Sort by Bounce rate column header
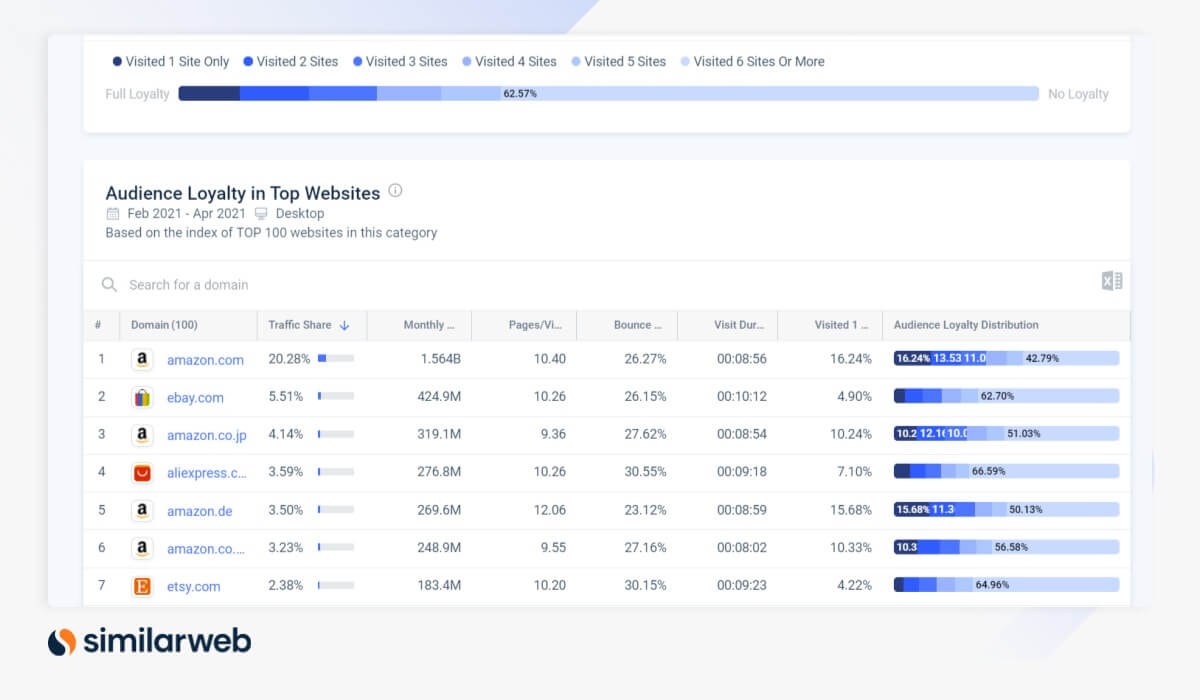The height and width of the screenshot is (700, 1200). click(x=637, y=325)
